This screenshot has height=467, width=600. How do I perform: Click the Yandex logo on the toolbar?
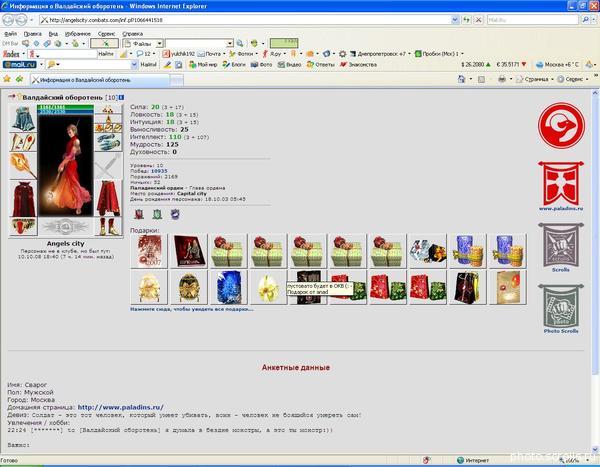(11, 54)
